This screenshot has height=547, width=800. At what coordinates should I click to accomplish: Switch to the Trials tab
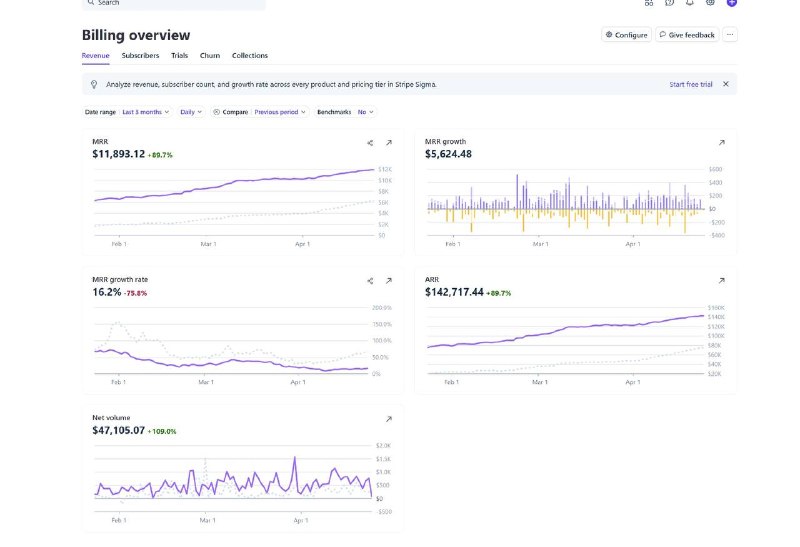pyautogui.click(x=180, y=56)
